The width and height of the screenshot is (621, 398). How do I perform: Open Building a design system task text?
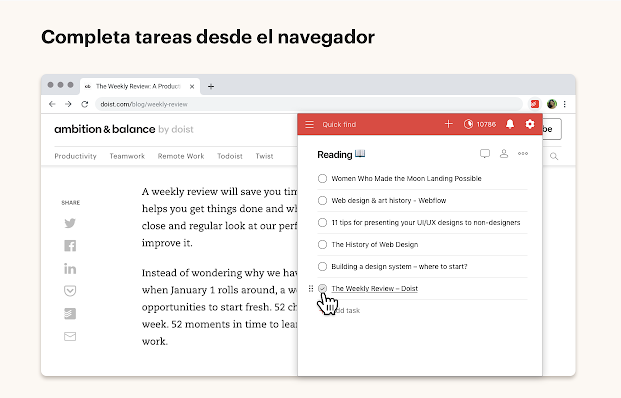coord(399,267)
